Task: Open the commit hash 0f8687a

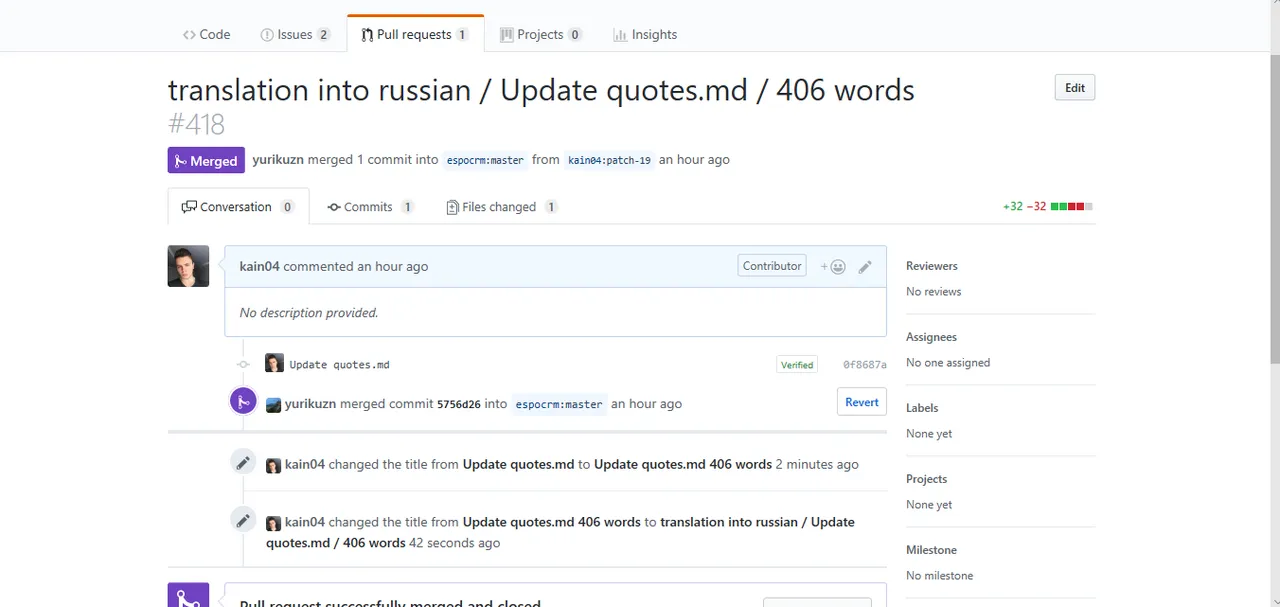Action: [x=864, y=365]
